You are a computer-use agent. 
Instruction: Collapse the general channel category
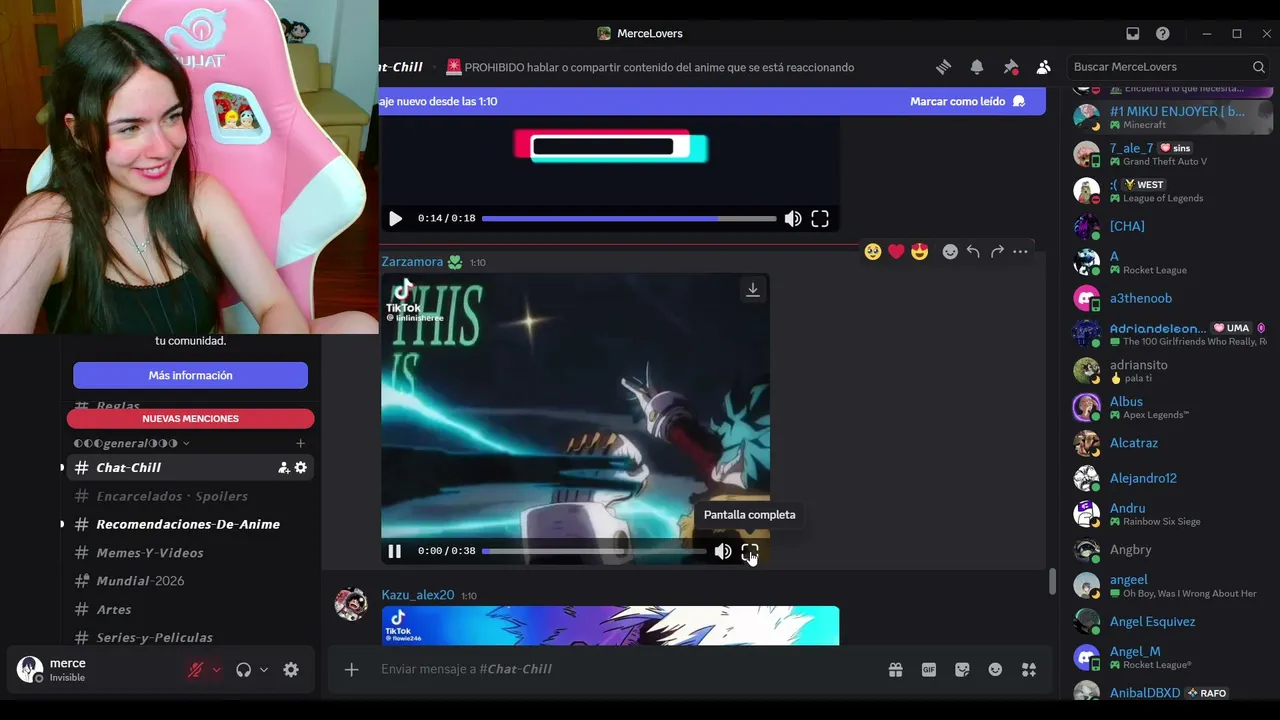coord(131,443)
